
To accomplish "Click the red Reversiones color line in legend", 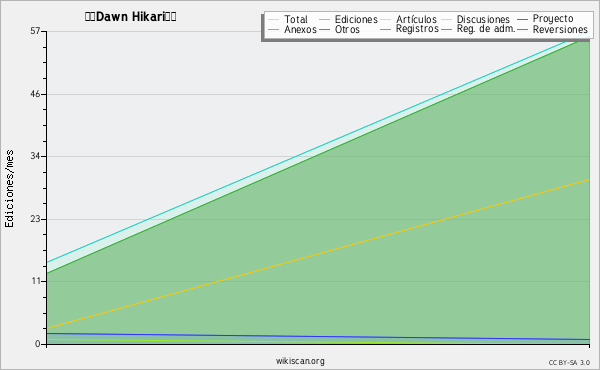I will pos(523,29).
